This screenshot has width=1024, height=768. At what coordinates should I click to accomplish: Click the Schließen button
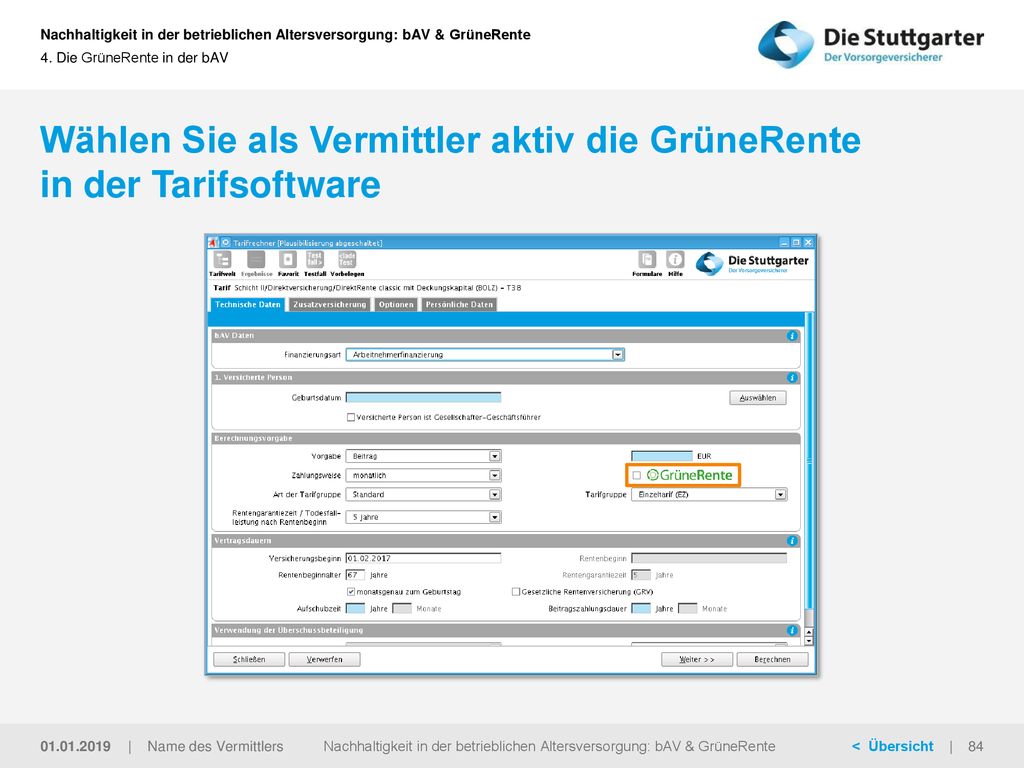pos(249,660)
